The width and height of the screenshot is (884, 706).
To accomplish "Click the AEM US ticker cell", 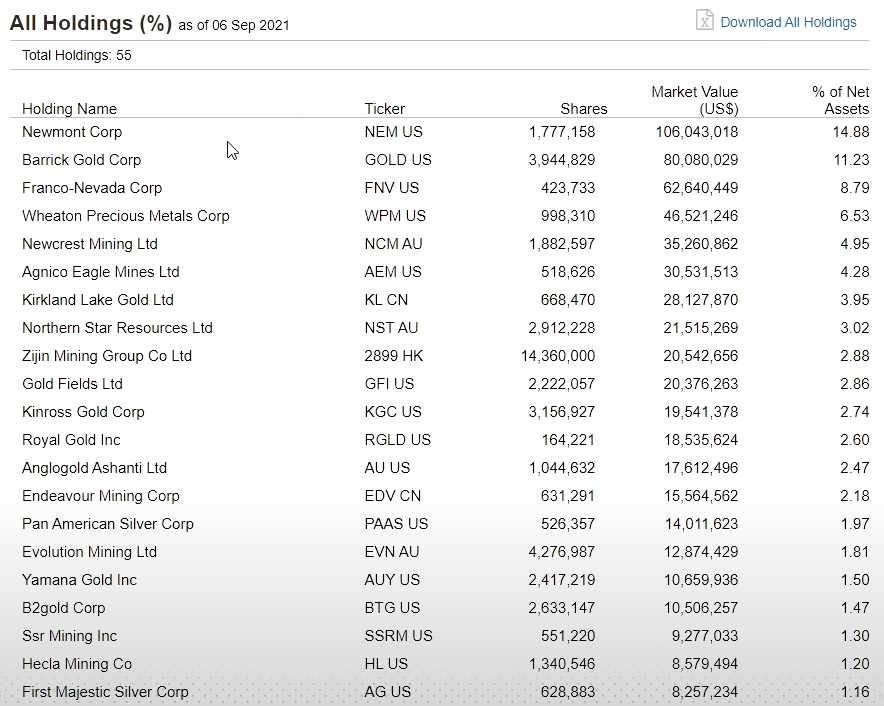I will click(393, 272).
